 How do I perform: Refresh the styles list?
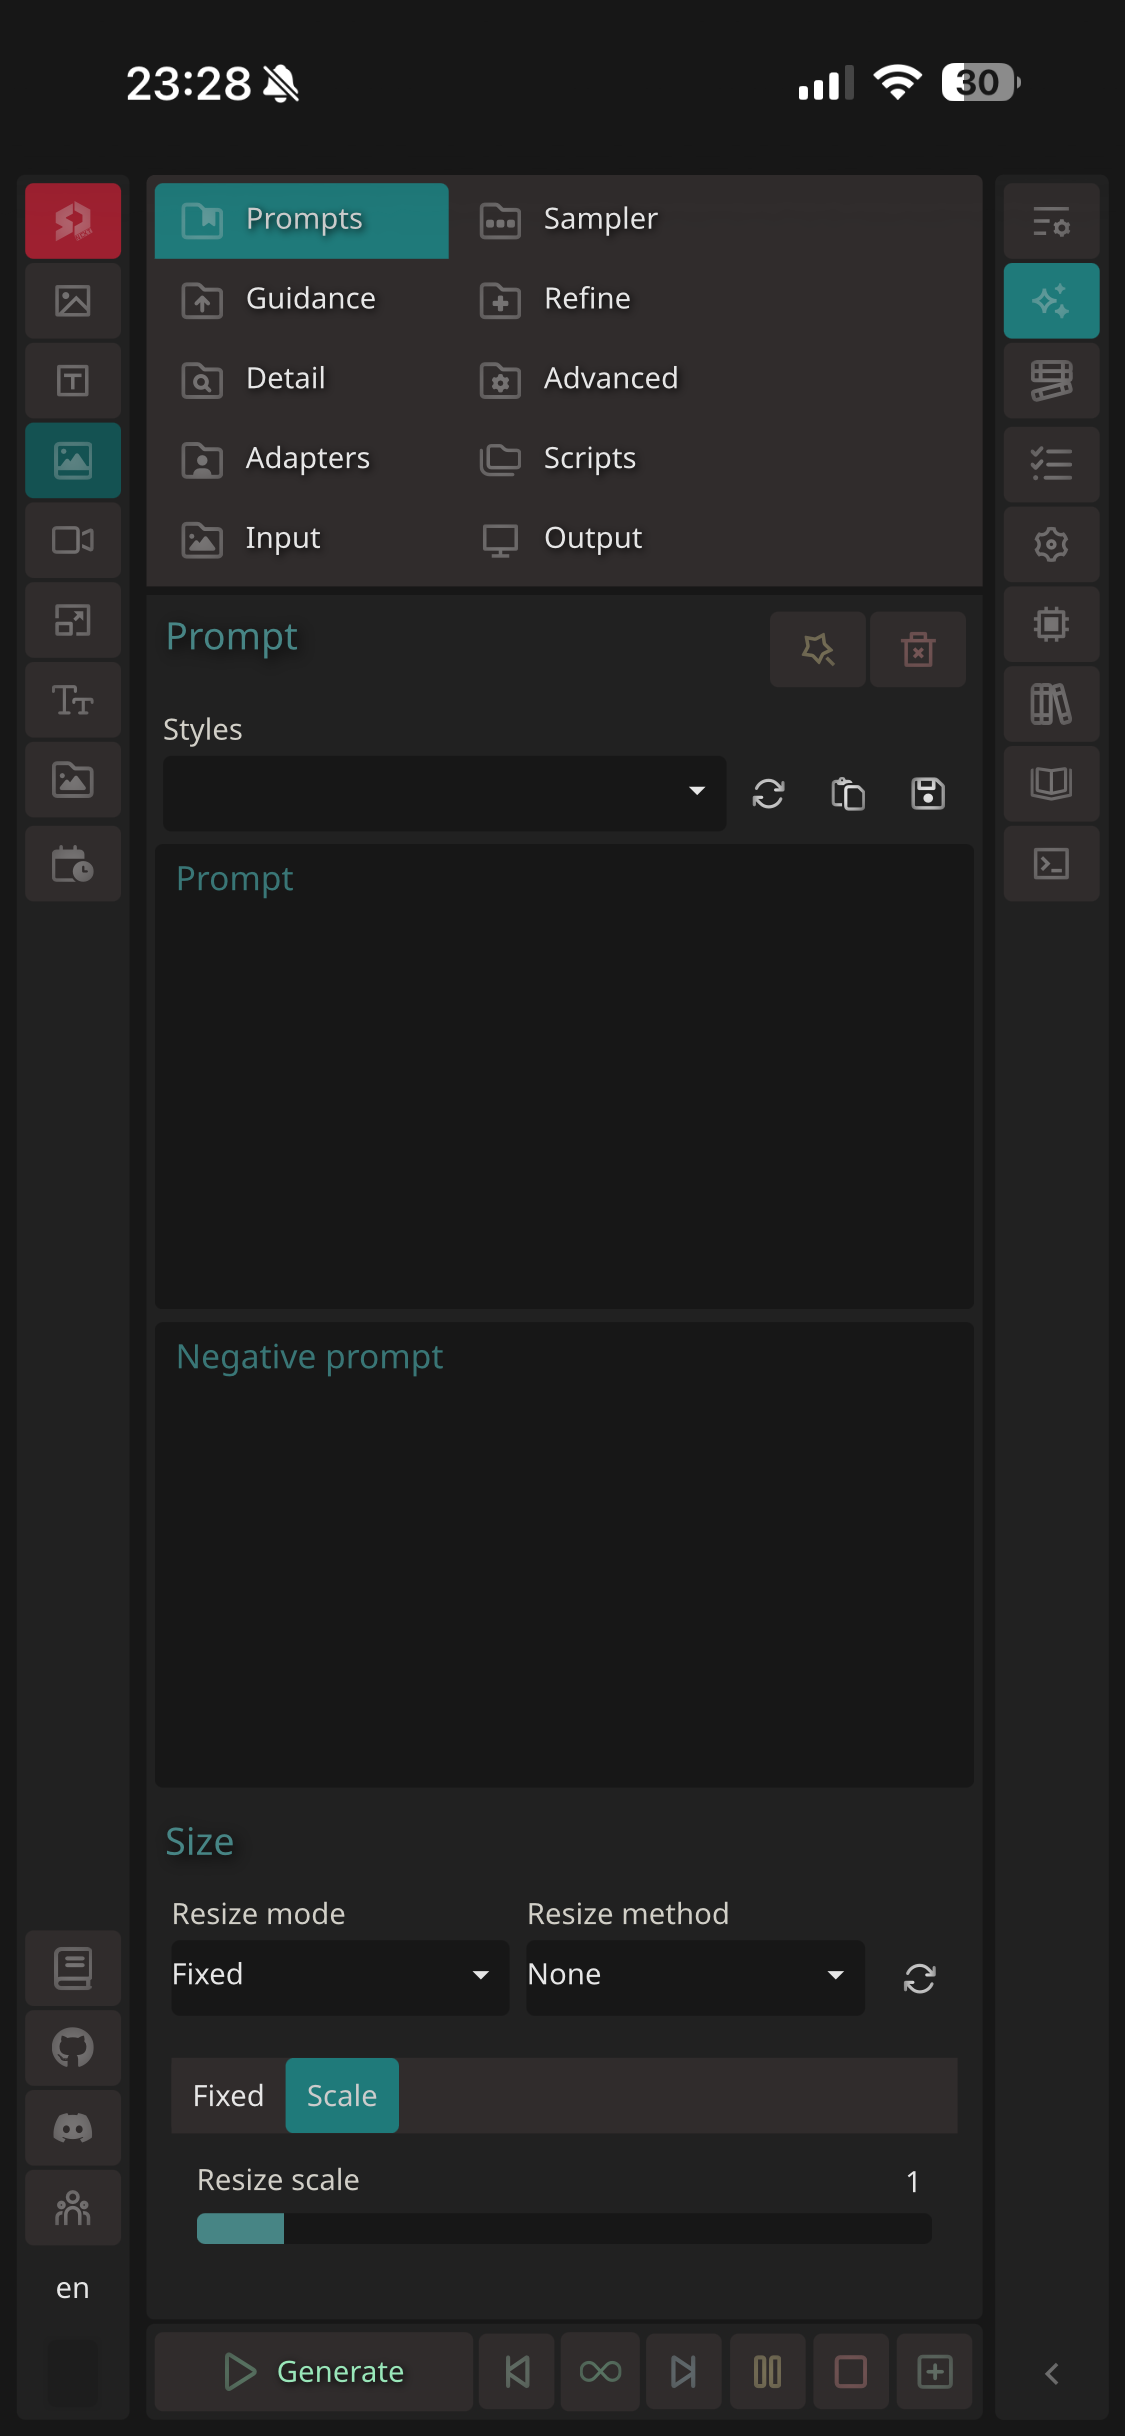[768, 794]
